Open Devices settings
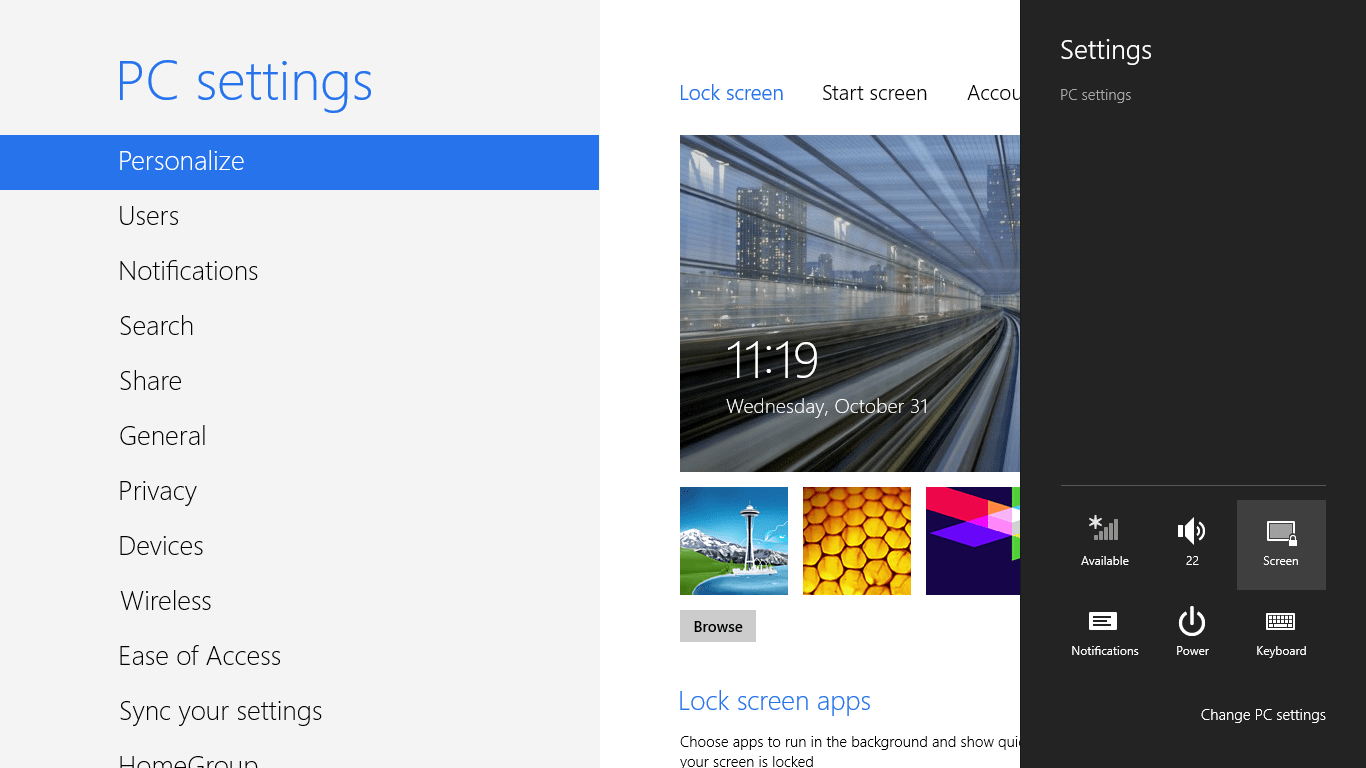 [161, 545]
